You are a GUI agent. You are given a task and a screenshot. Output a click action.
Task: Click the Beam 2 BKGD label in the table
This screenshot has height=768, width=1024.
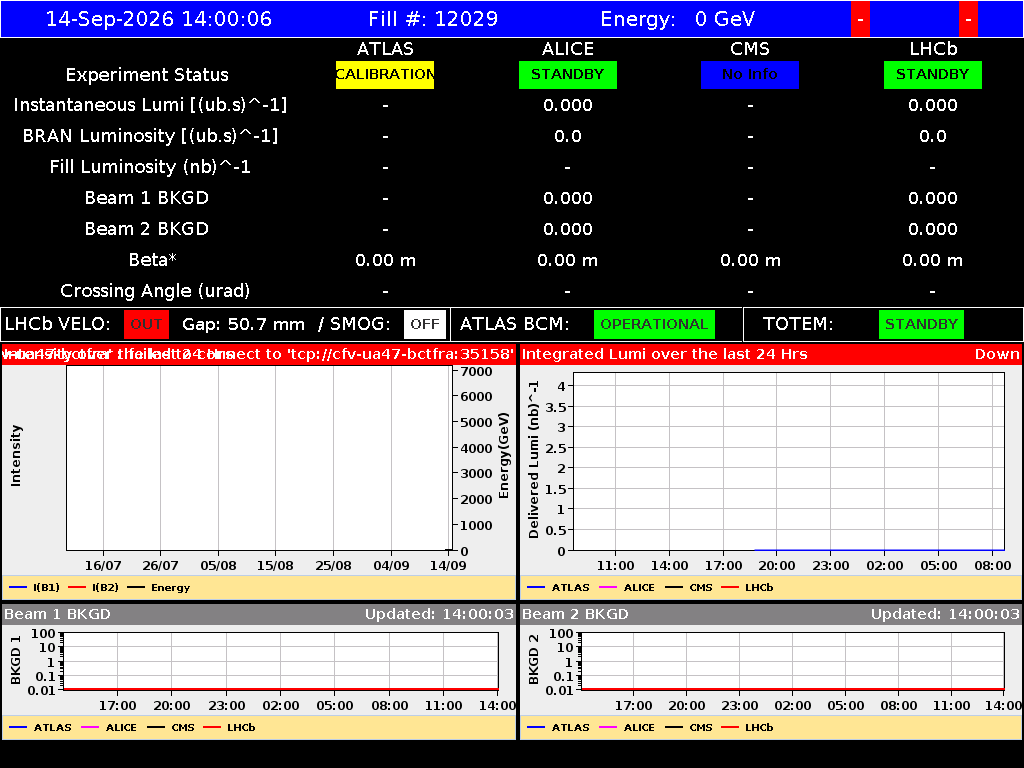147,229
